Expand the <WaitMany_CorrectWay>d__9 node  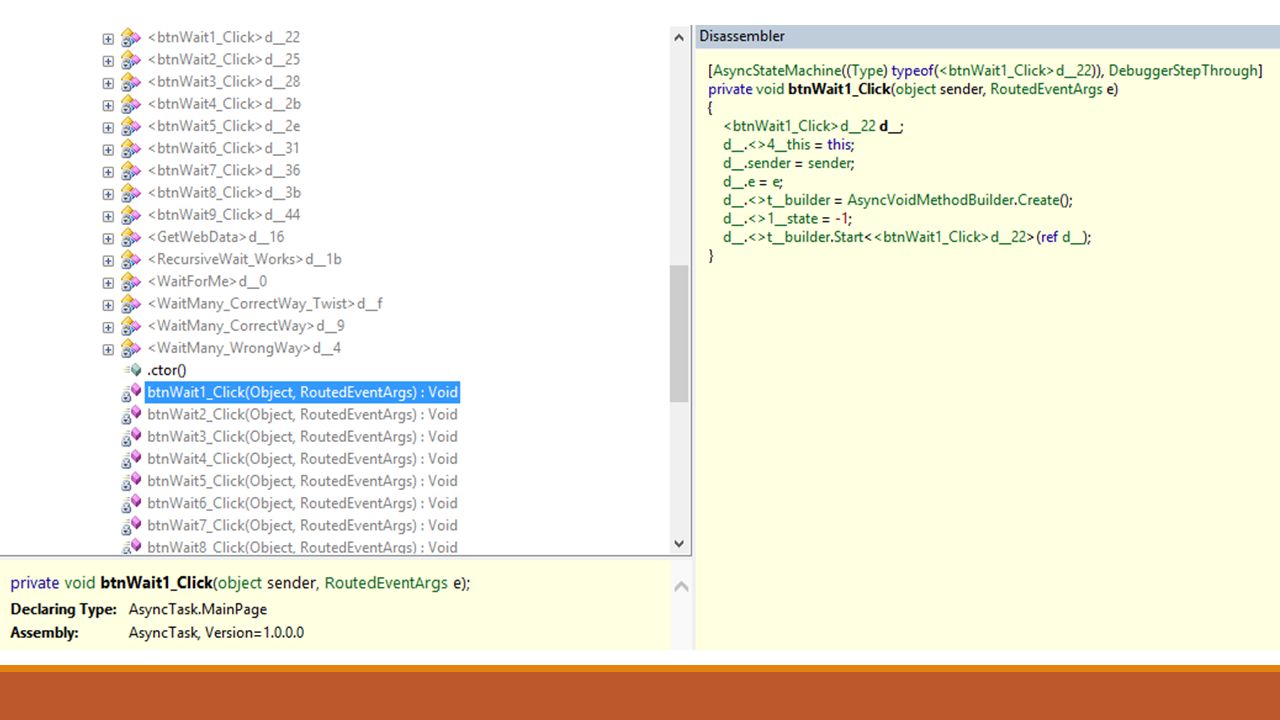[x=108, y=327]
